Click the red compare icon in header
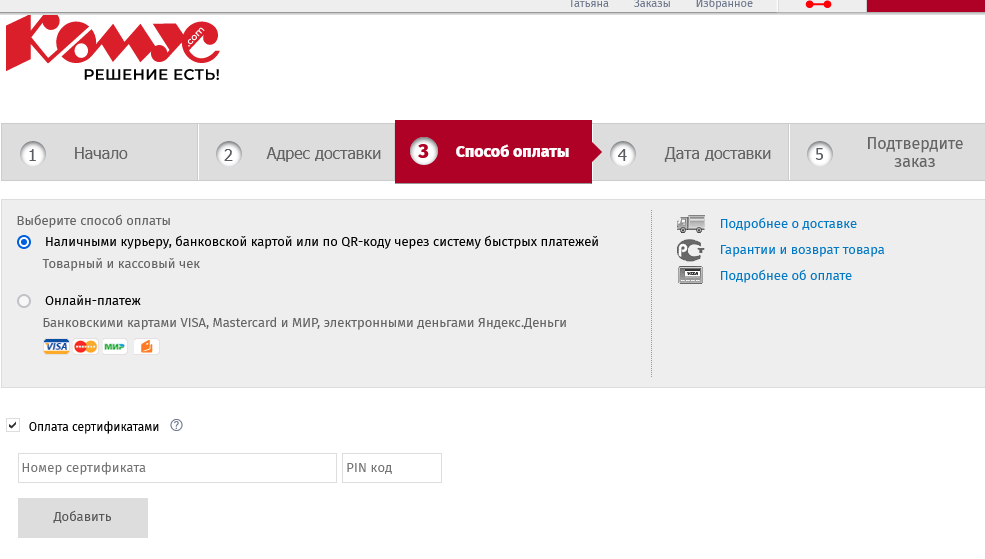Screen dimensions: 985x559 [x=818, y=4]
